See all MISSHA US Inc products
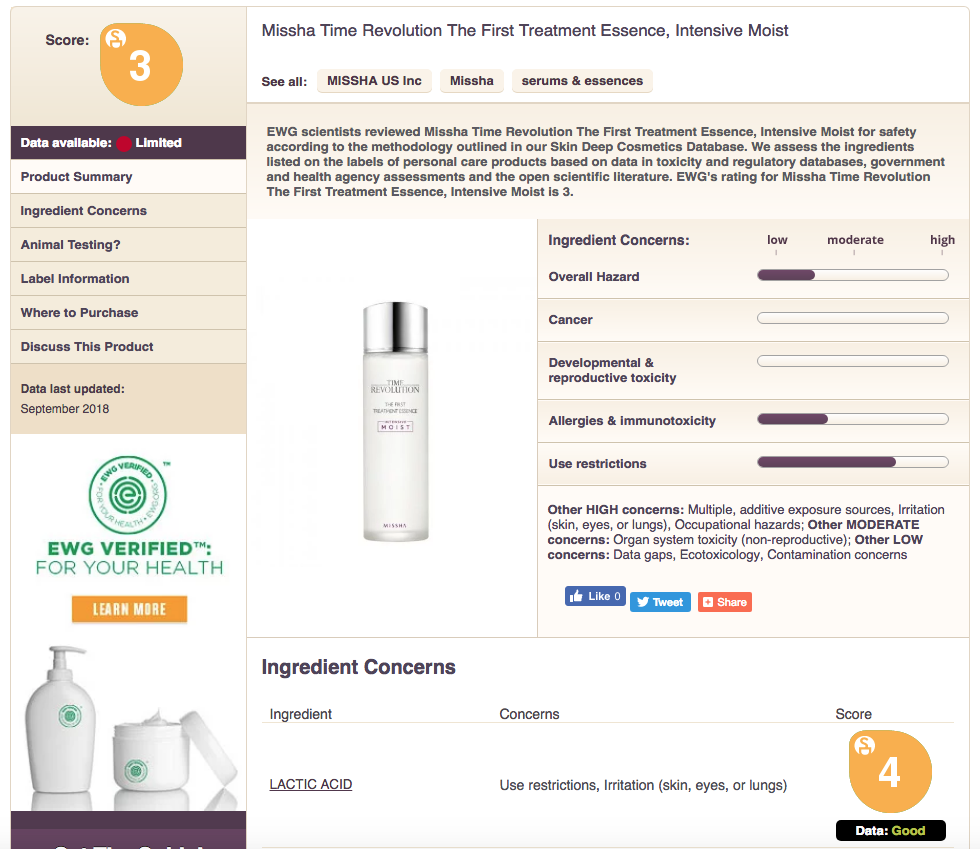This screenshot has height=849, width=980. (374, 81)
